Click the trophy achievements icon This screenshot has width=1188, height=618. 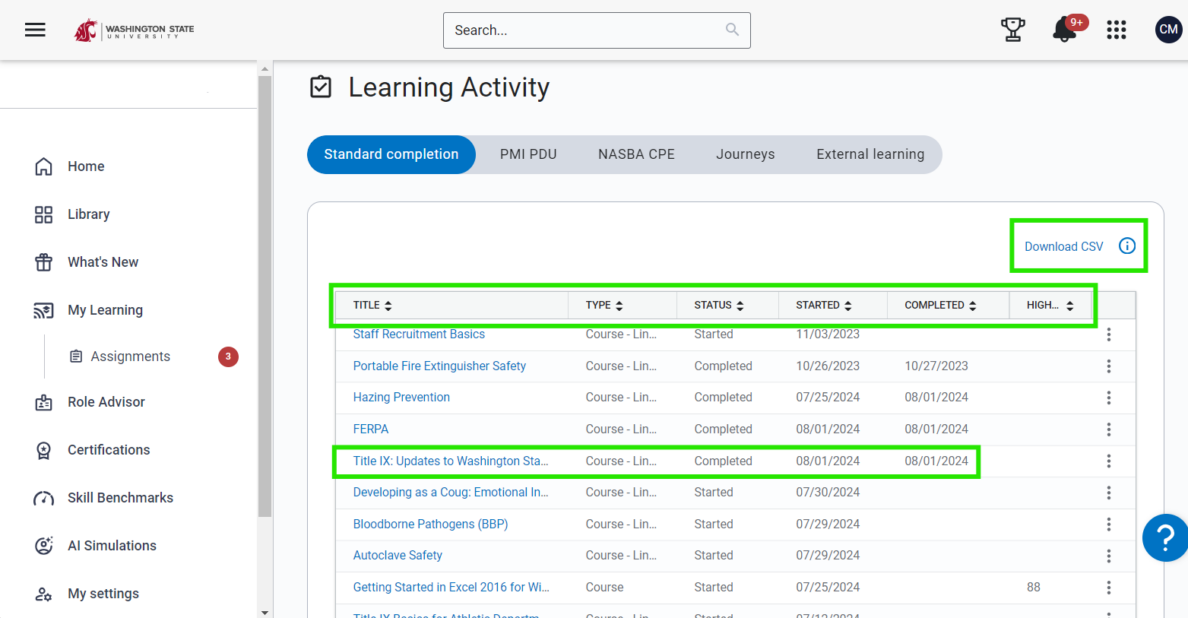coord(1013,30)
